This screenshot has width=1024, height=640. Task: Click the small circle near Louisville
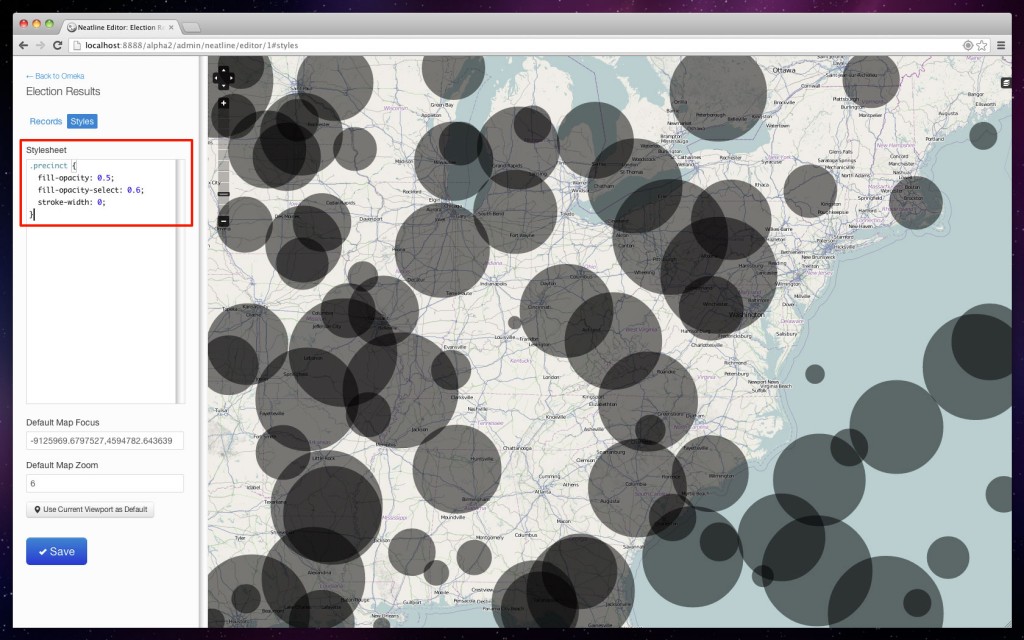(x=515, y=323)
